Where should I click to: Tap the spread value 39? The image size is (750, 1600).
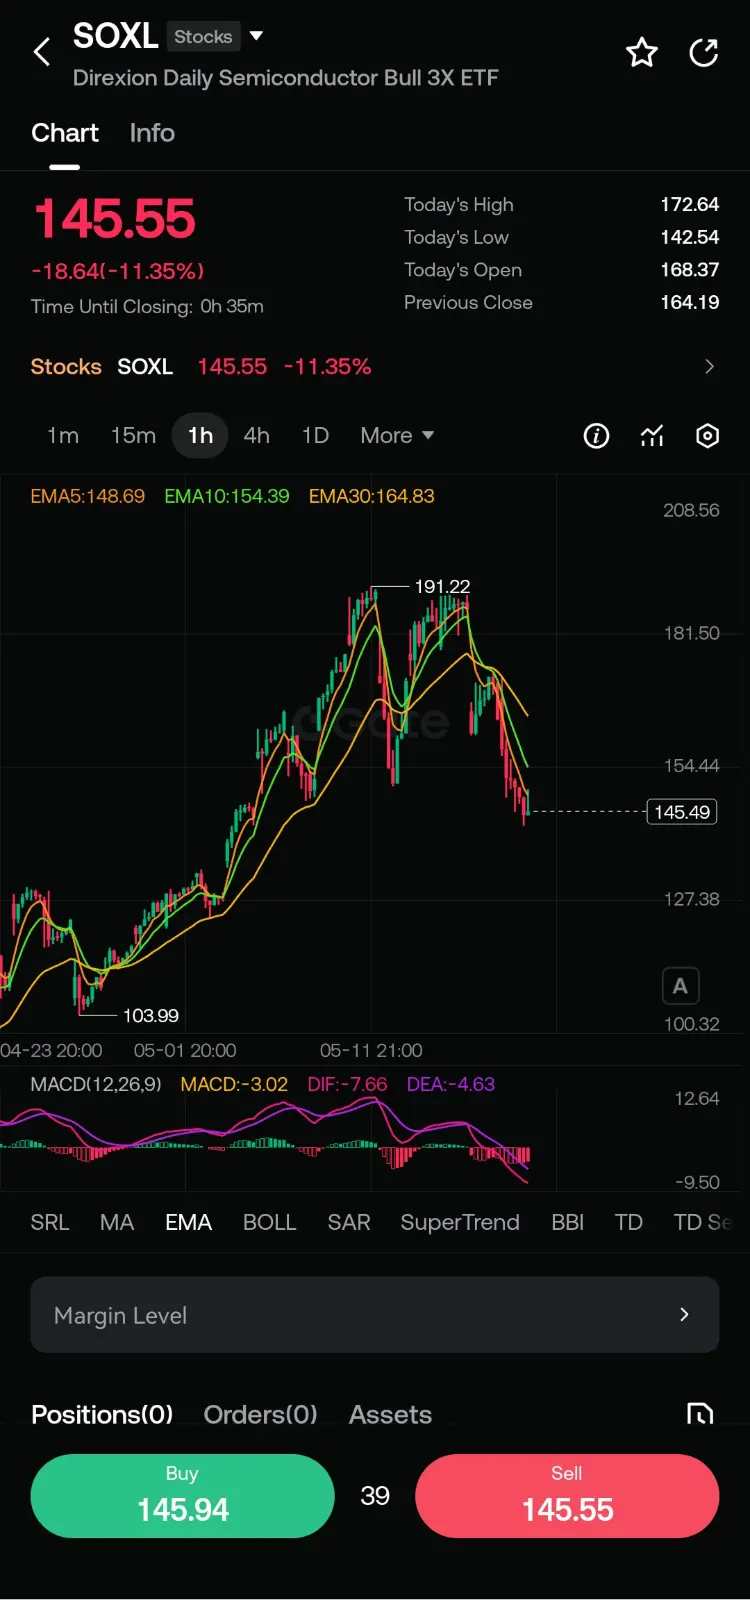coord(375,1496)
